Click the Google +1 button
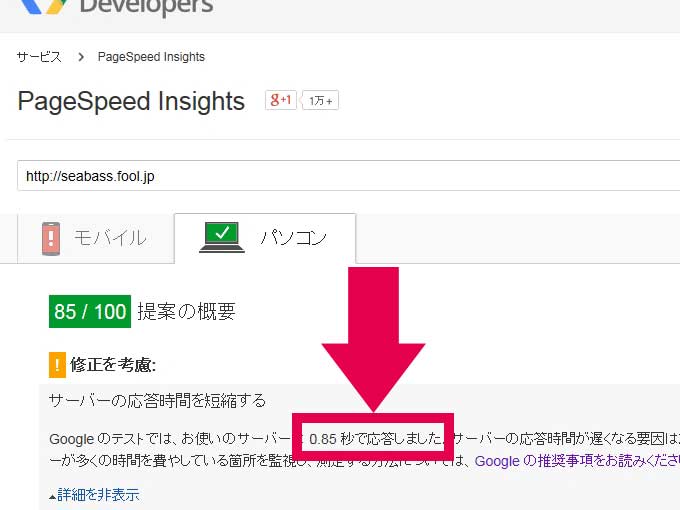The width and height of the screenshot is (680, 510). [281, 100]
